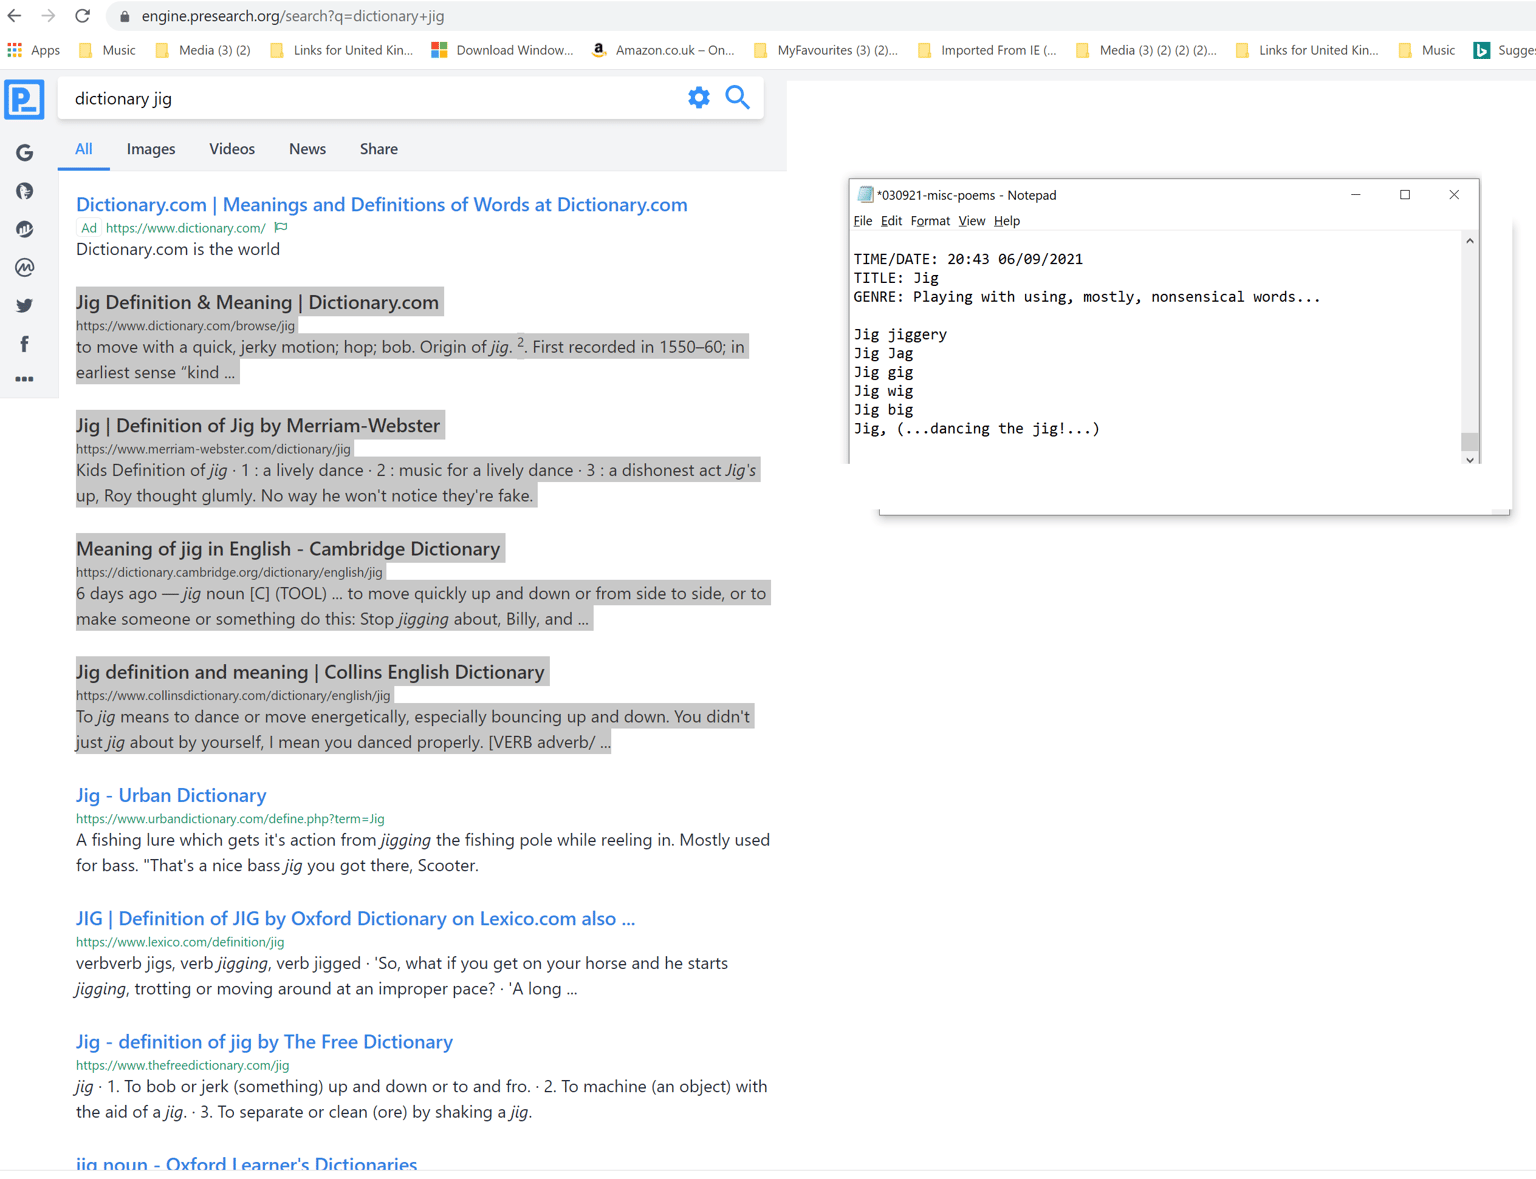
Task: Click the browser address bar URL
Action: (293, 16)
